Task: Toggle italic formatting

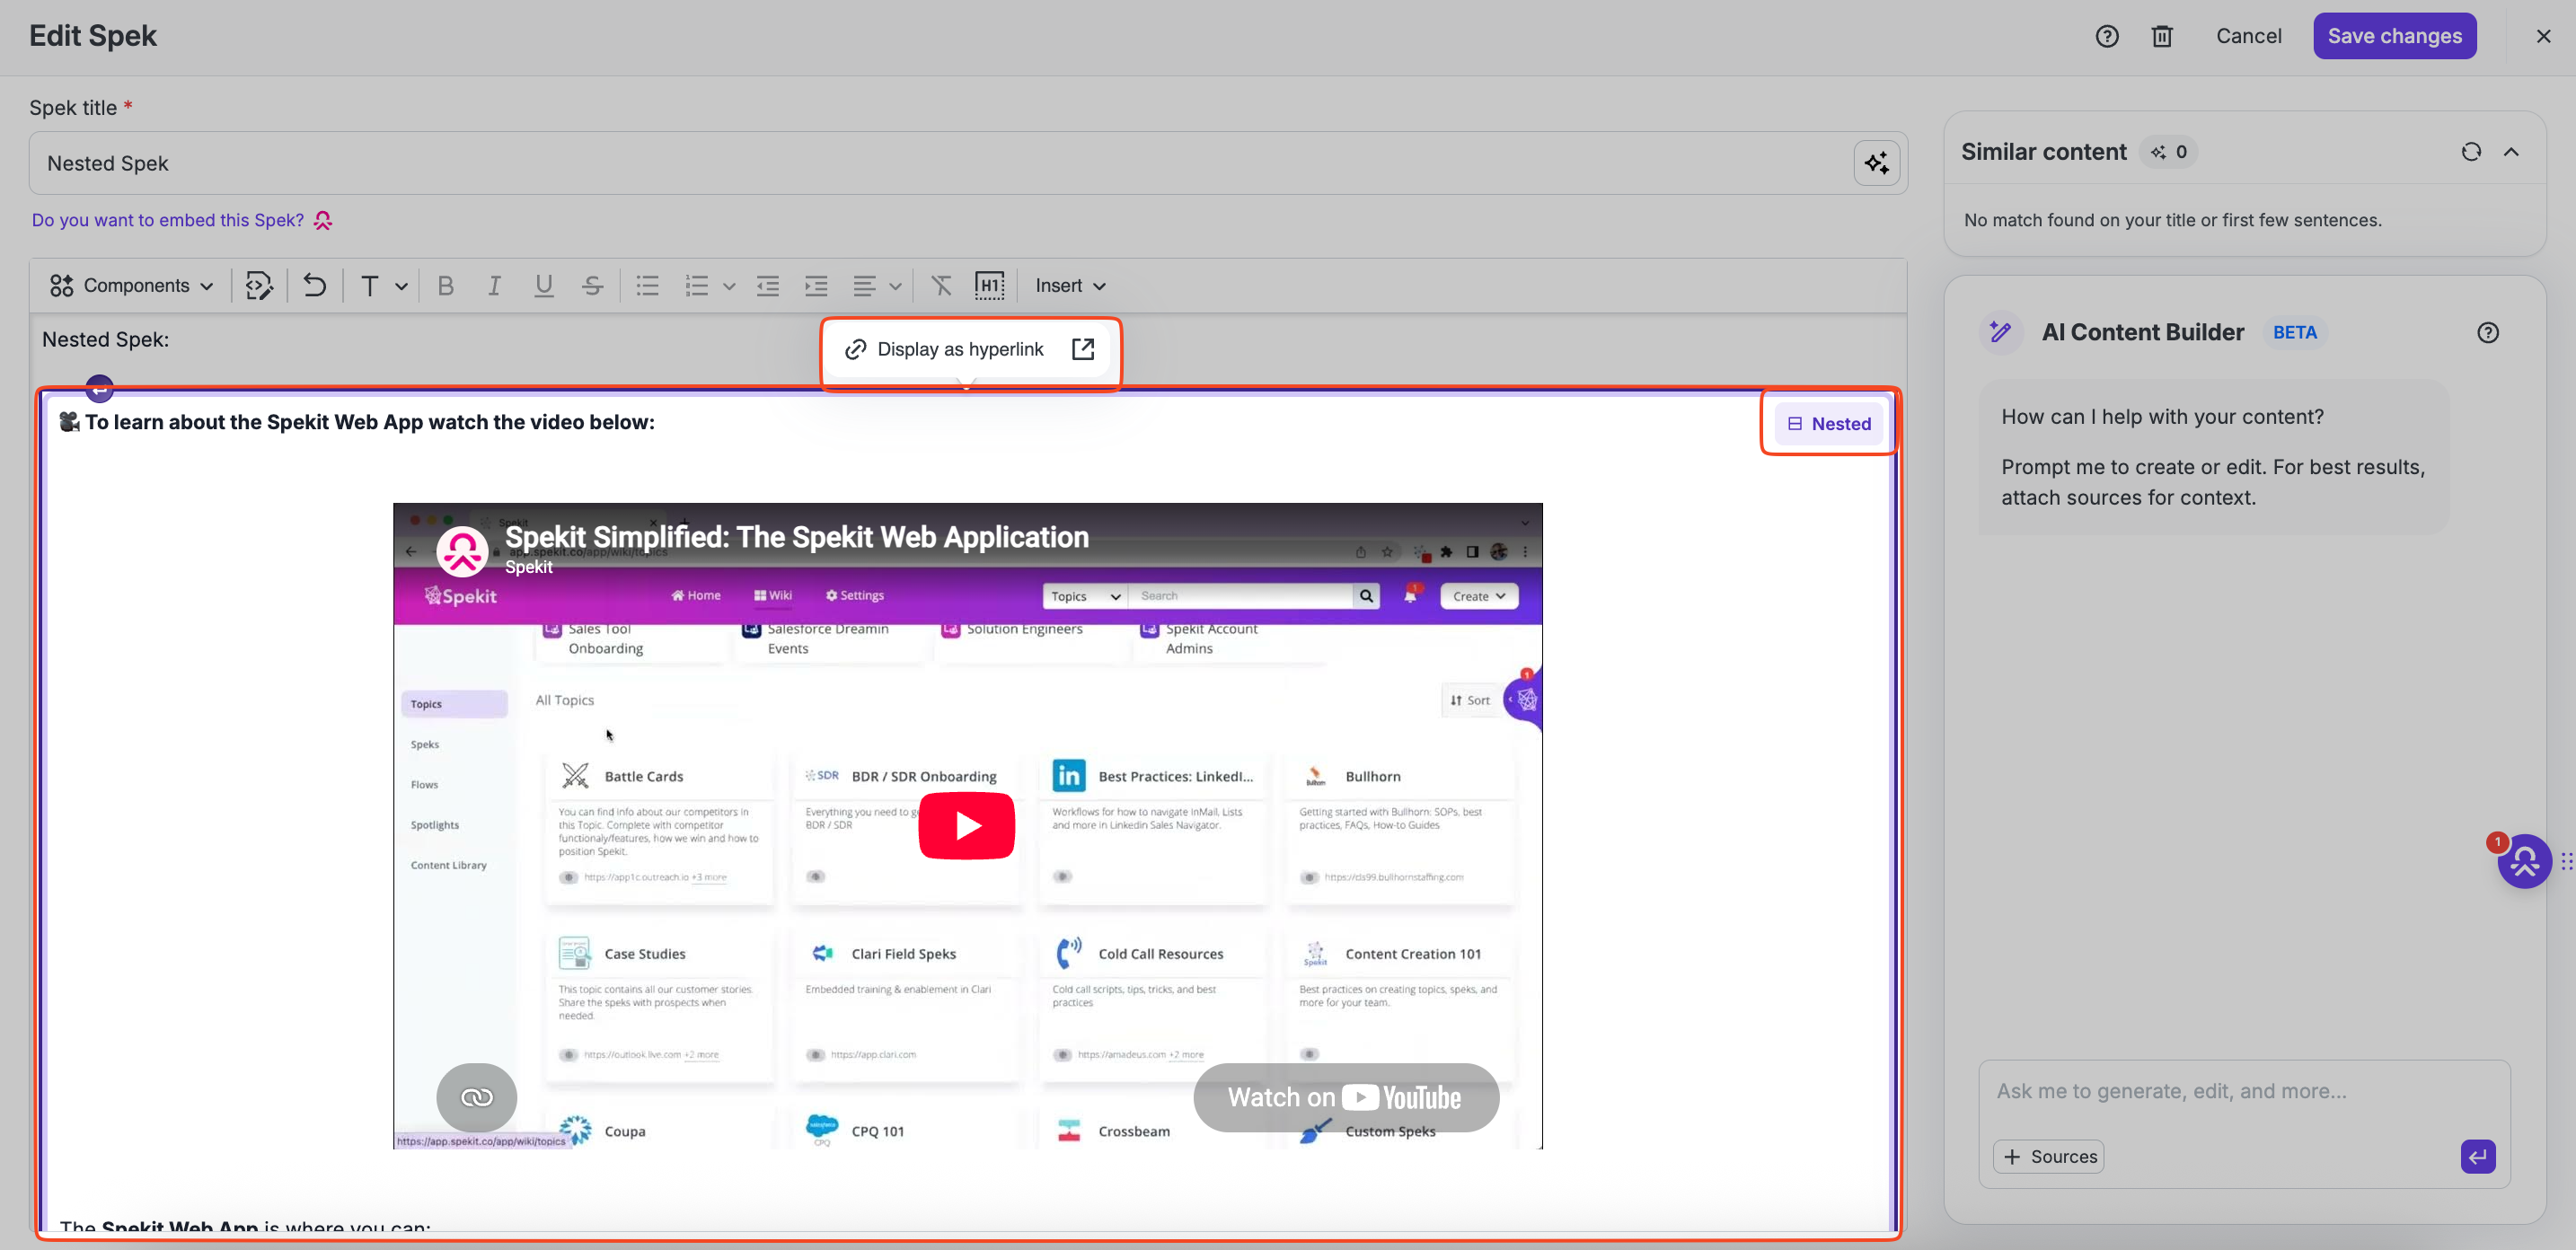Action: coord(494,286)
